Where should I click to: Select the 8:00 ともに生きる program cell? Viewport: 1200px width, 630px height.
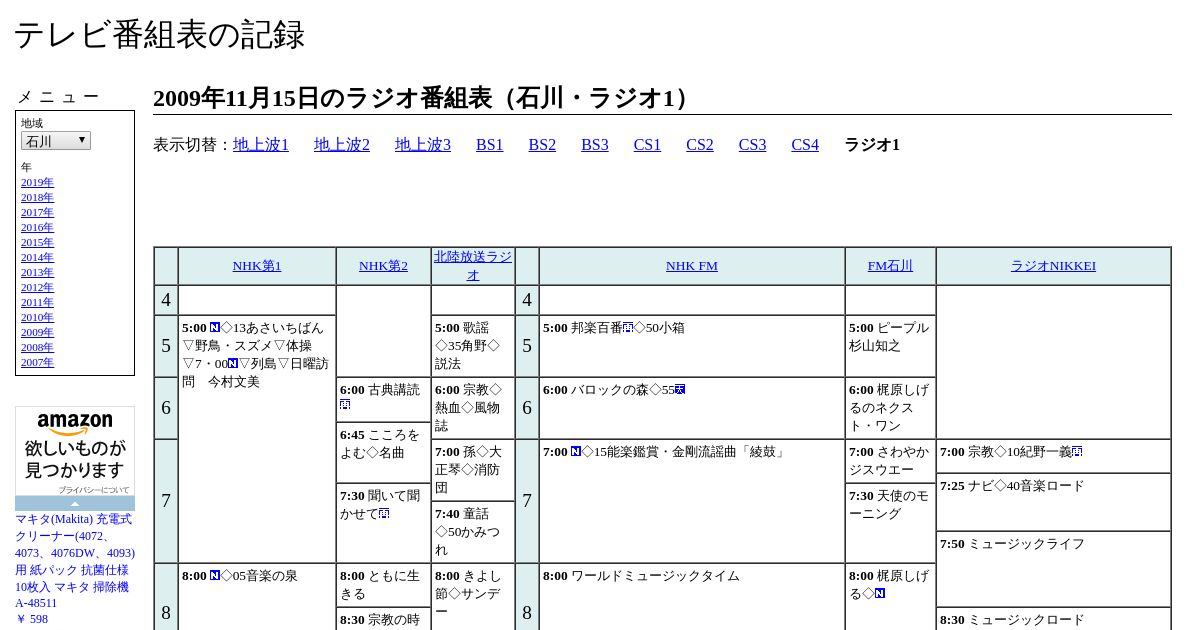pos(383,585)
